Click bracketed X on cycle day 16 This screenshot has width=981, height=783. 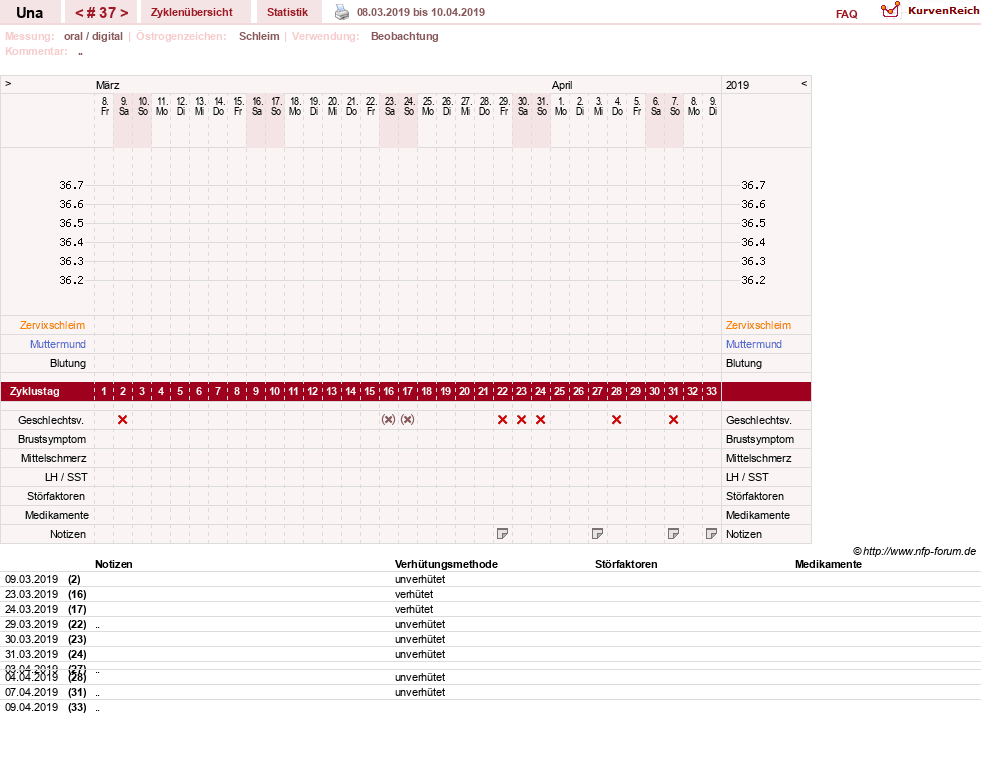point(389,420)
